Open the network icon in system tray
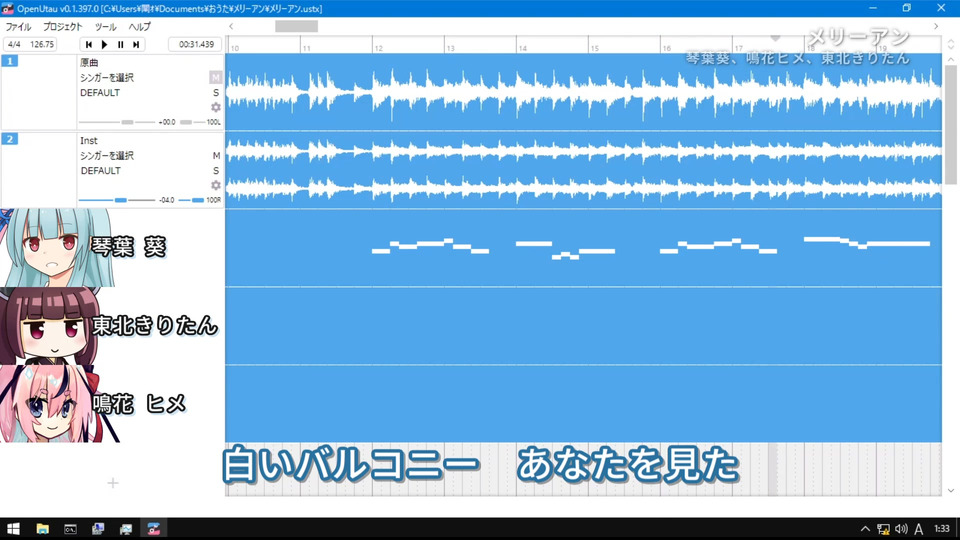This screenshot has width=960, height=540. tap(883, 529)
